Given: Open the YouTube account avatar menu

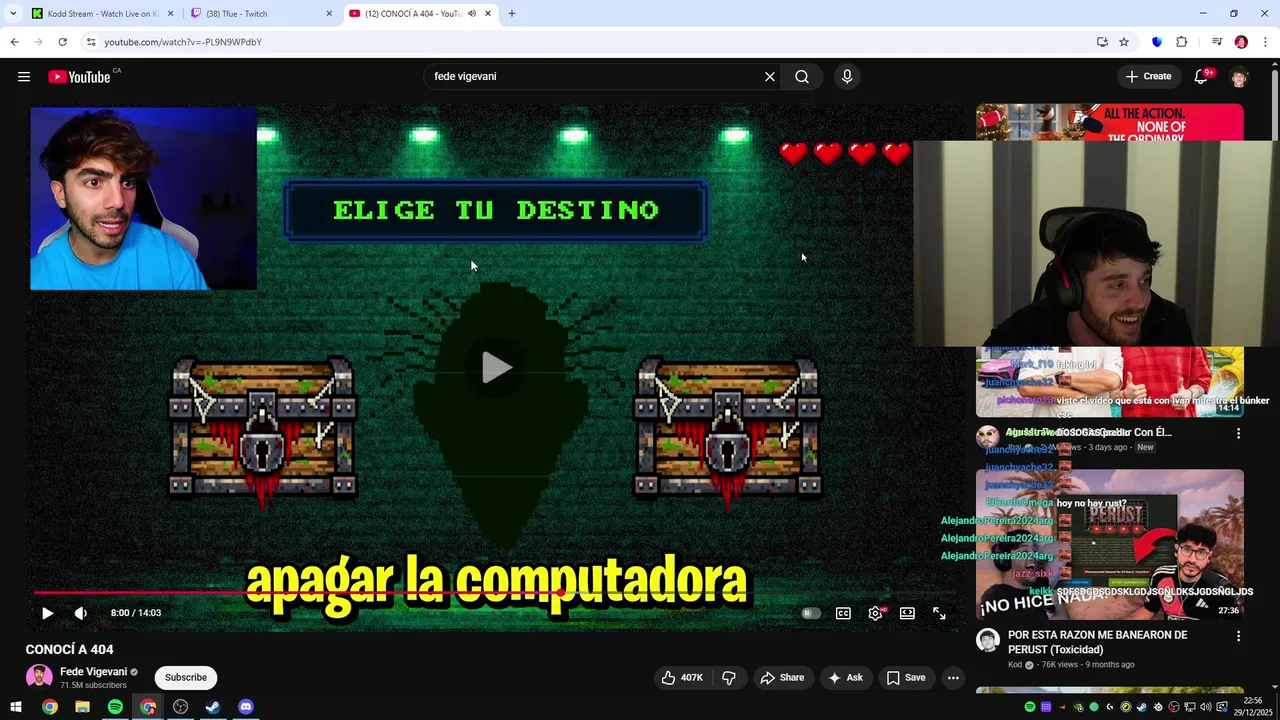Looking at the screenshot, I should click(1240, 77).
